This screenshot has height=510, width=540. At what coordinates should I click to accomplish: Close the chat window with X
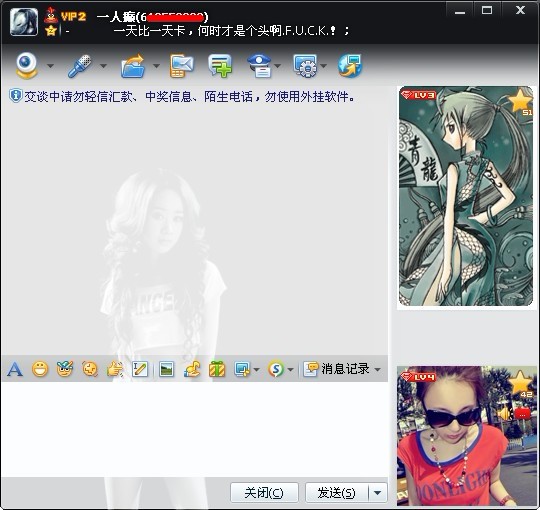pos(520,10)
